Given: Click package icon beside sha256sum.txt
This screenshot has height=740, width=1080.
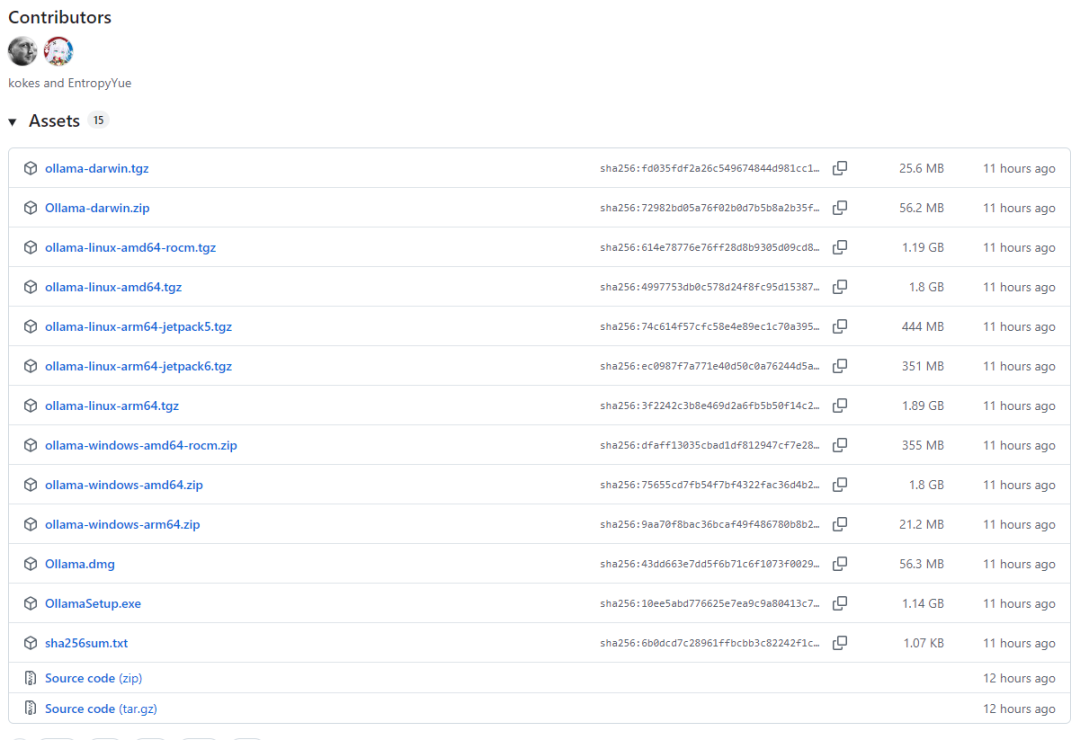Looking at the screenshot, I should click(30, 643).
